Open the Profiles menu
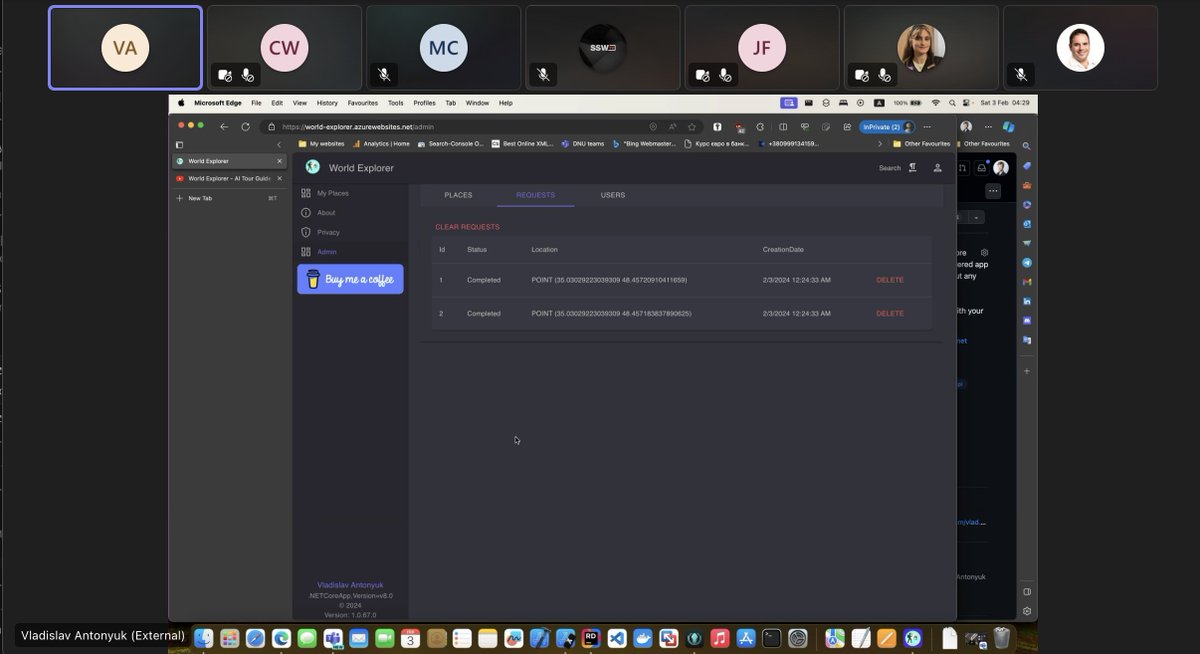The image size is (1200, 654). [x=424, y=103]
